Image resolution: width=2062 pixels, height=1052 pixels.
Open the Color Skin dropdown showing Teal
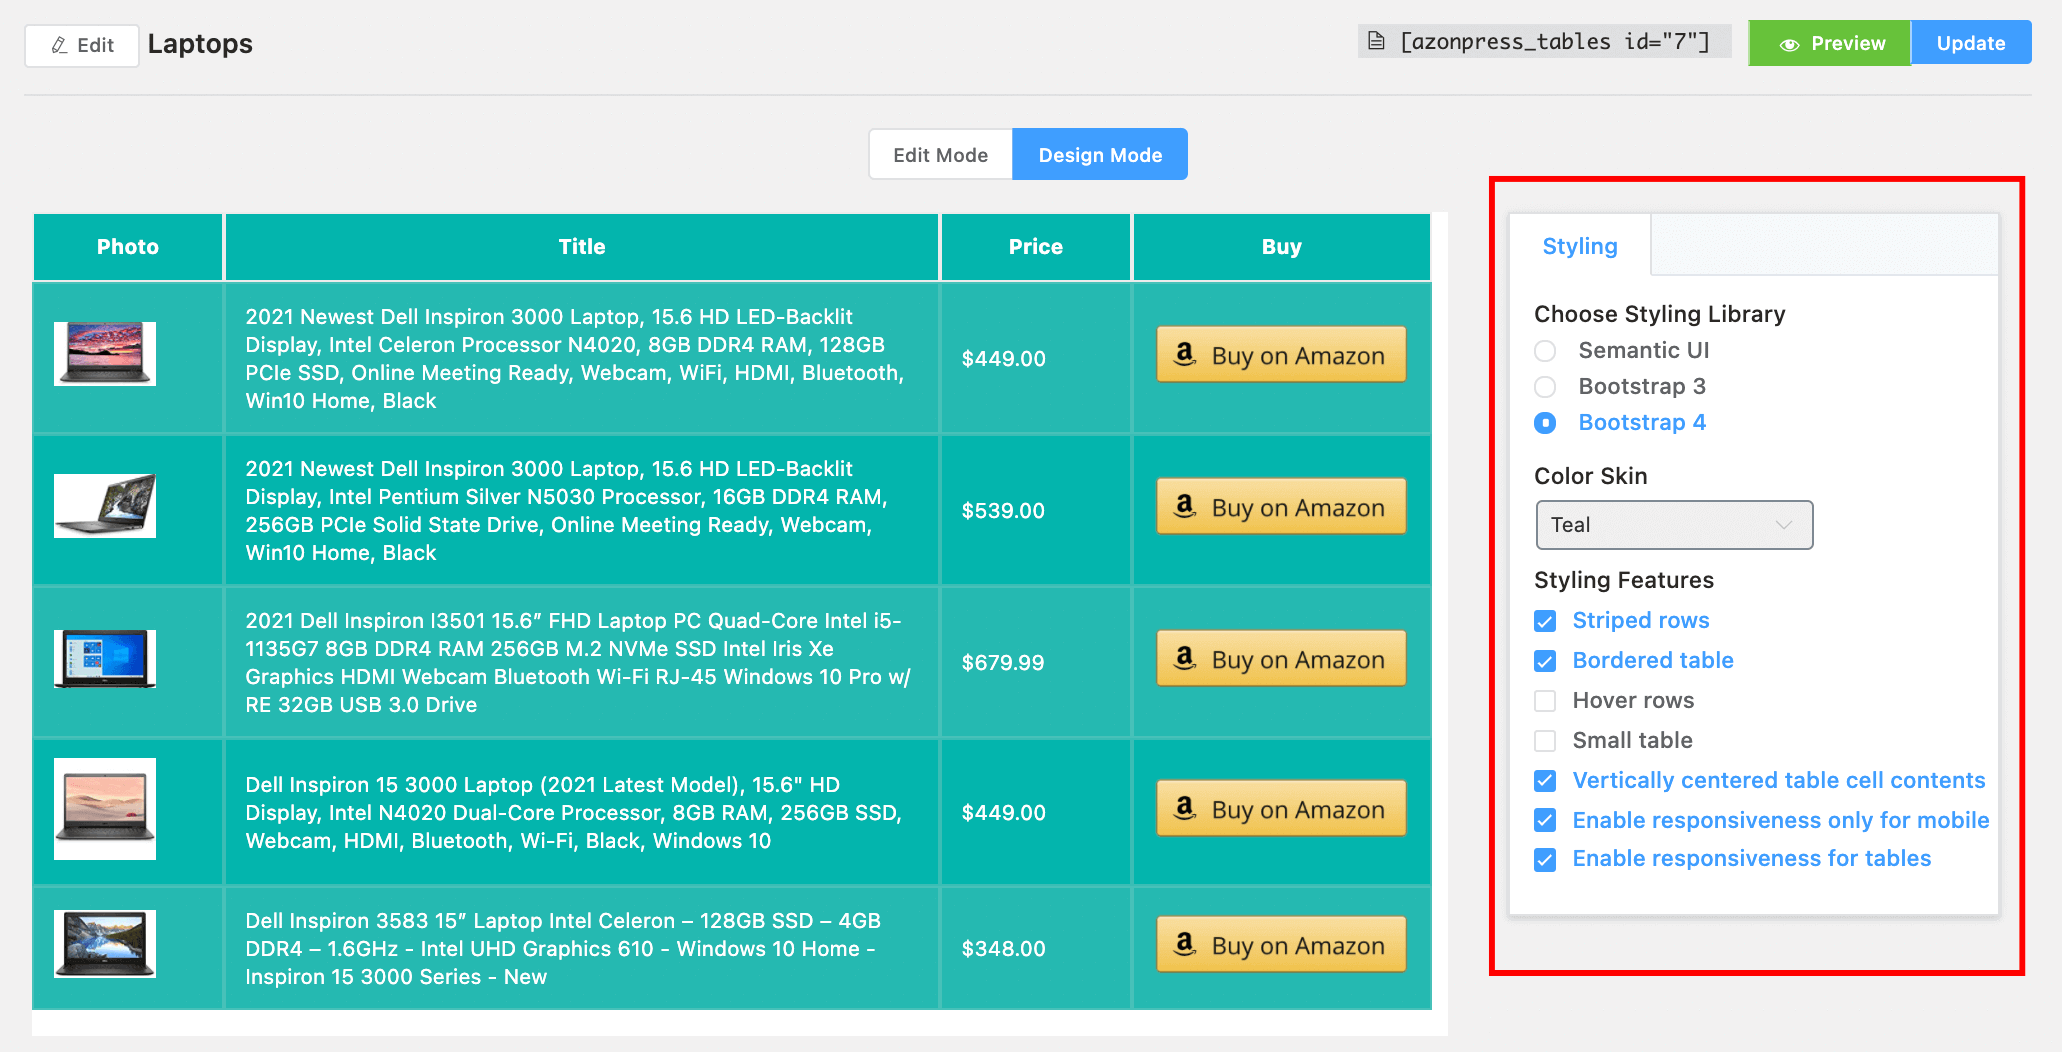(1674, 525)
